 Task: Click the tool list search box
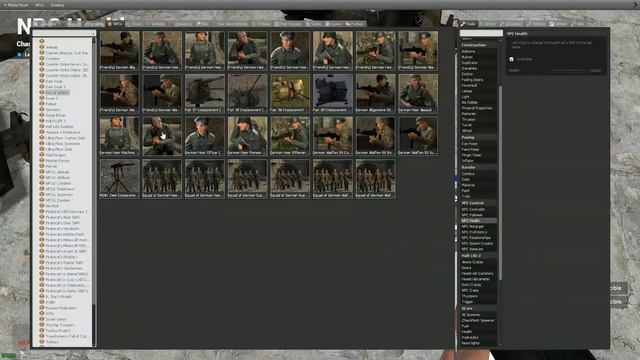(481, 33)
